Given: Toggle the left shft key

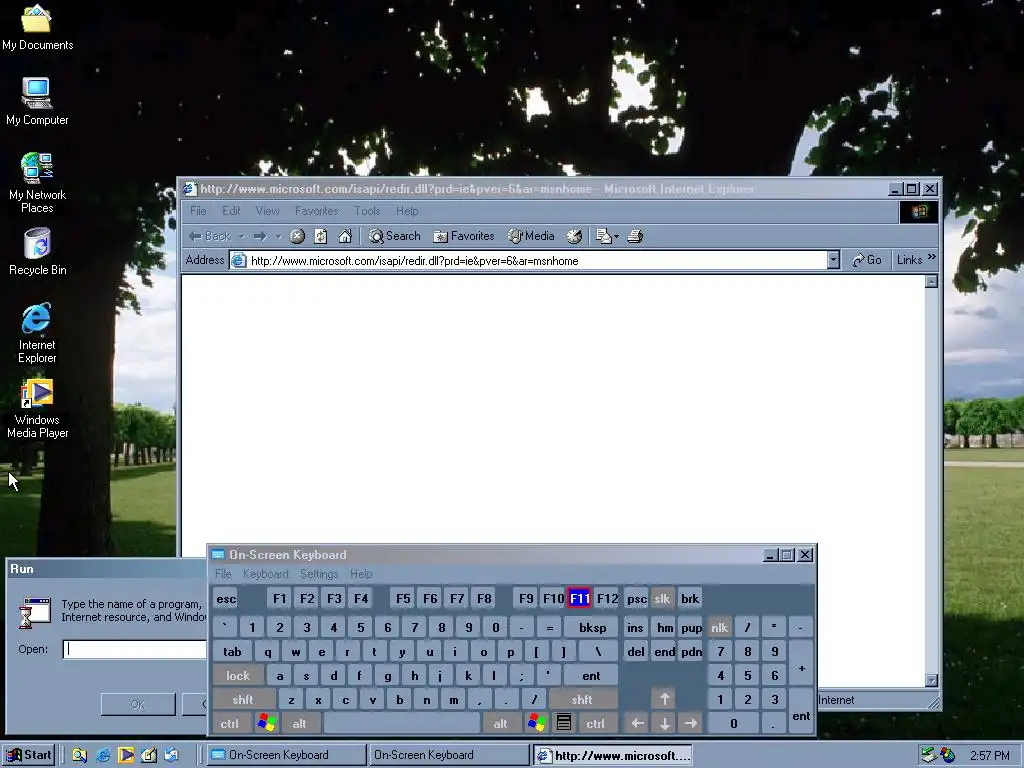Looking at the screenshot, I should coord(242,699).
